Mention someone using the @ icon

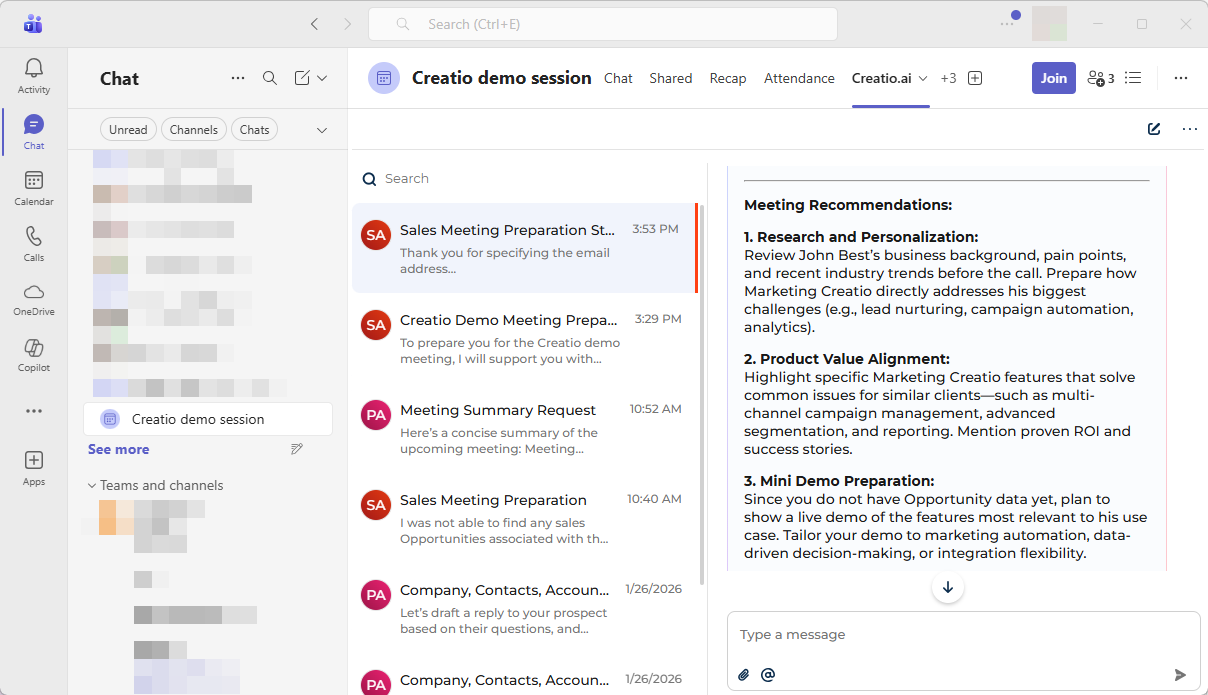pyautogui.click(x=768, y=674)
